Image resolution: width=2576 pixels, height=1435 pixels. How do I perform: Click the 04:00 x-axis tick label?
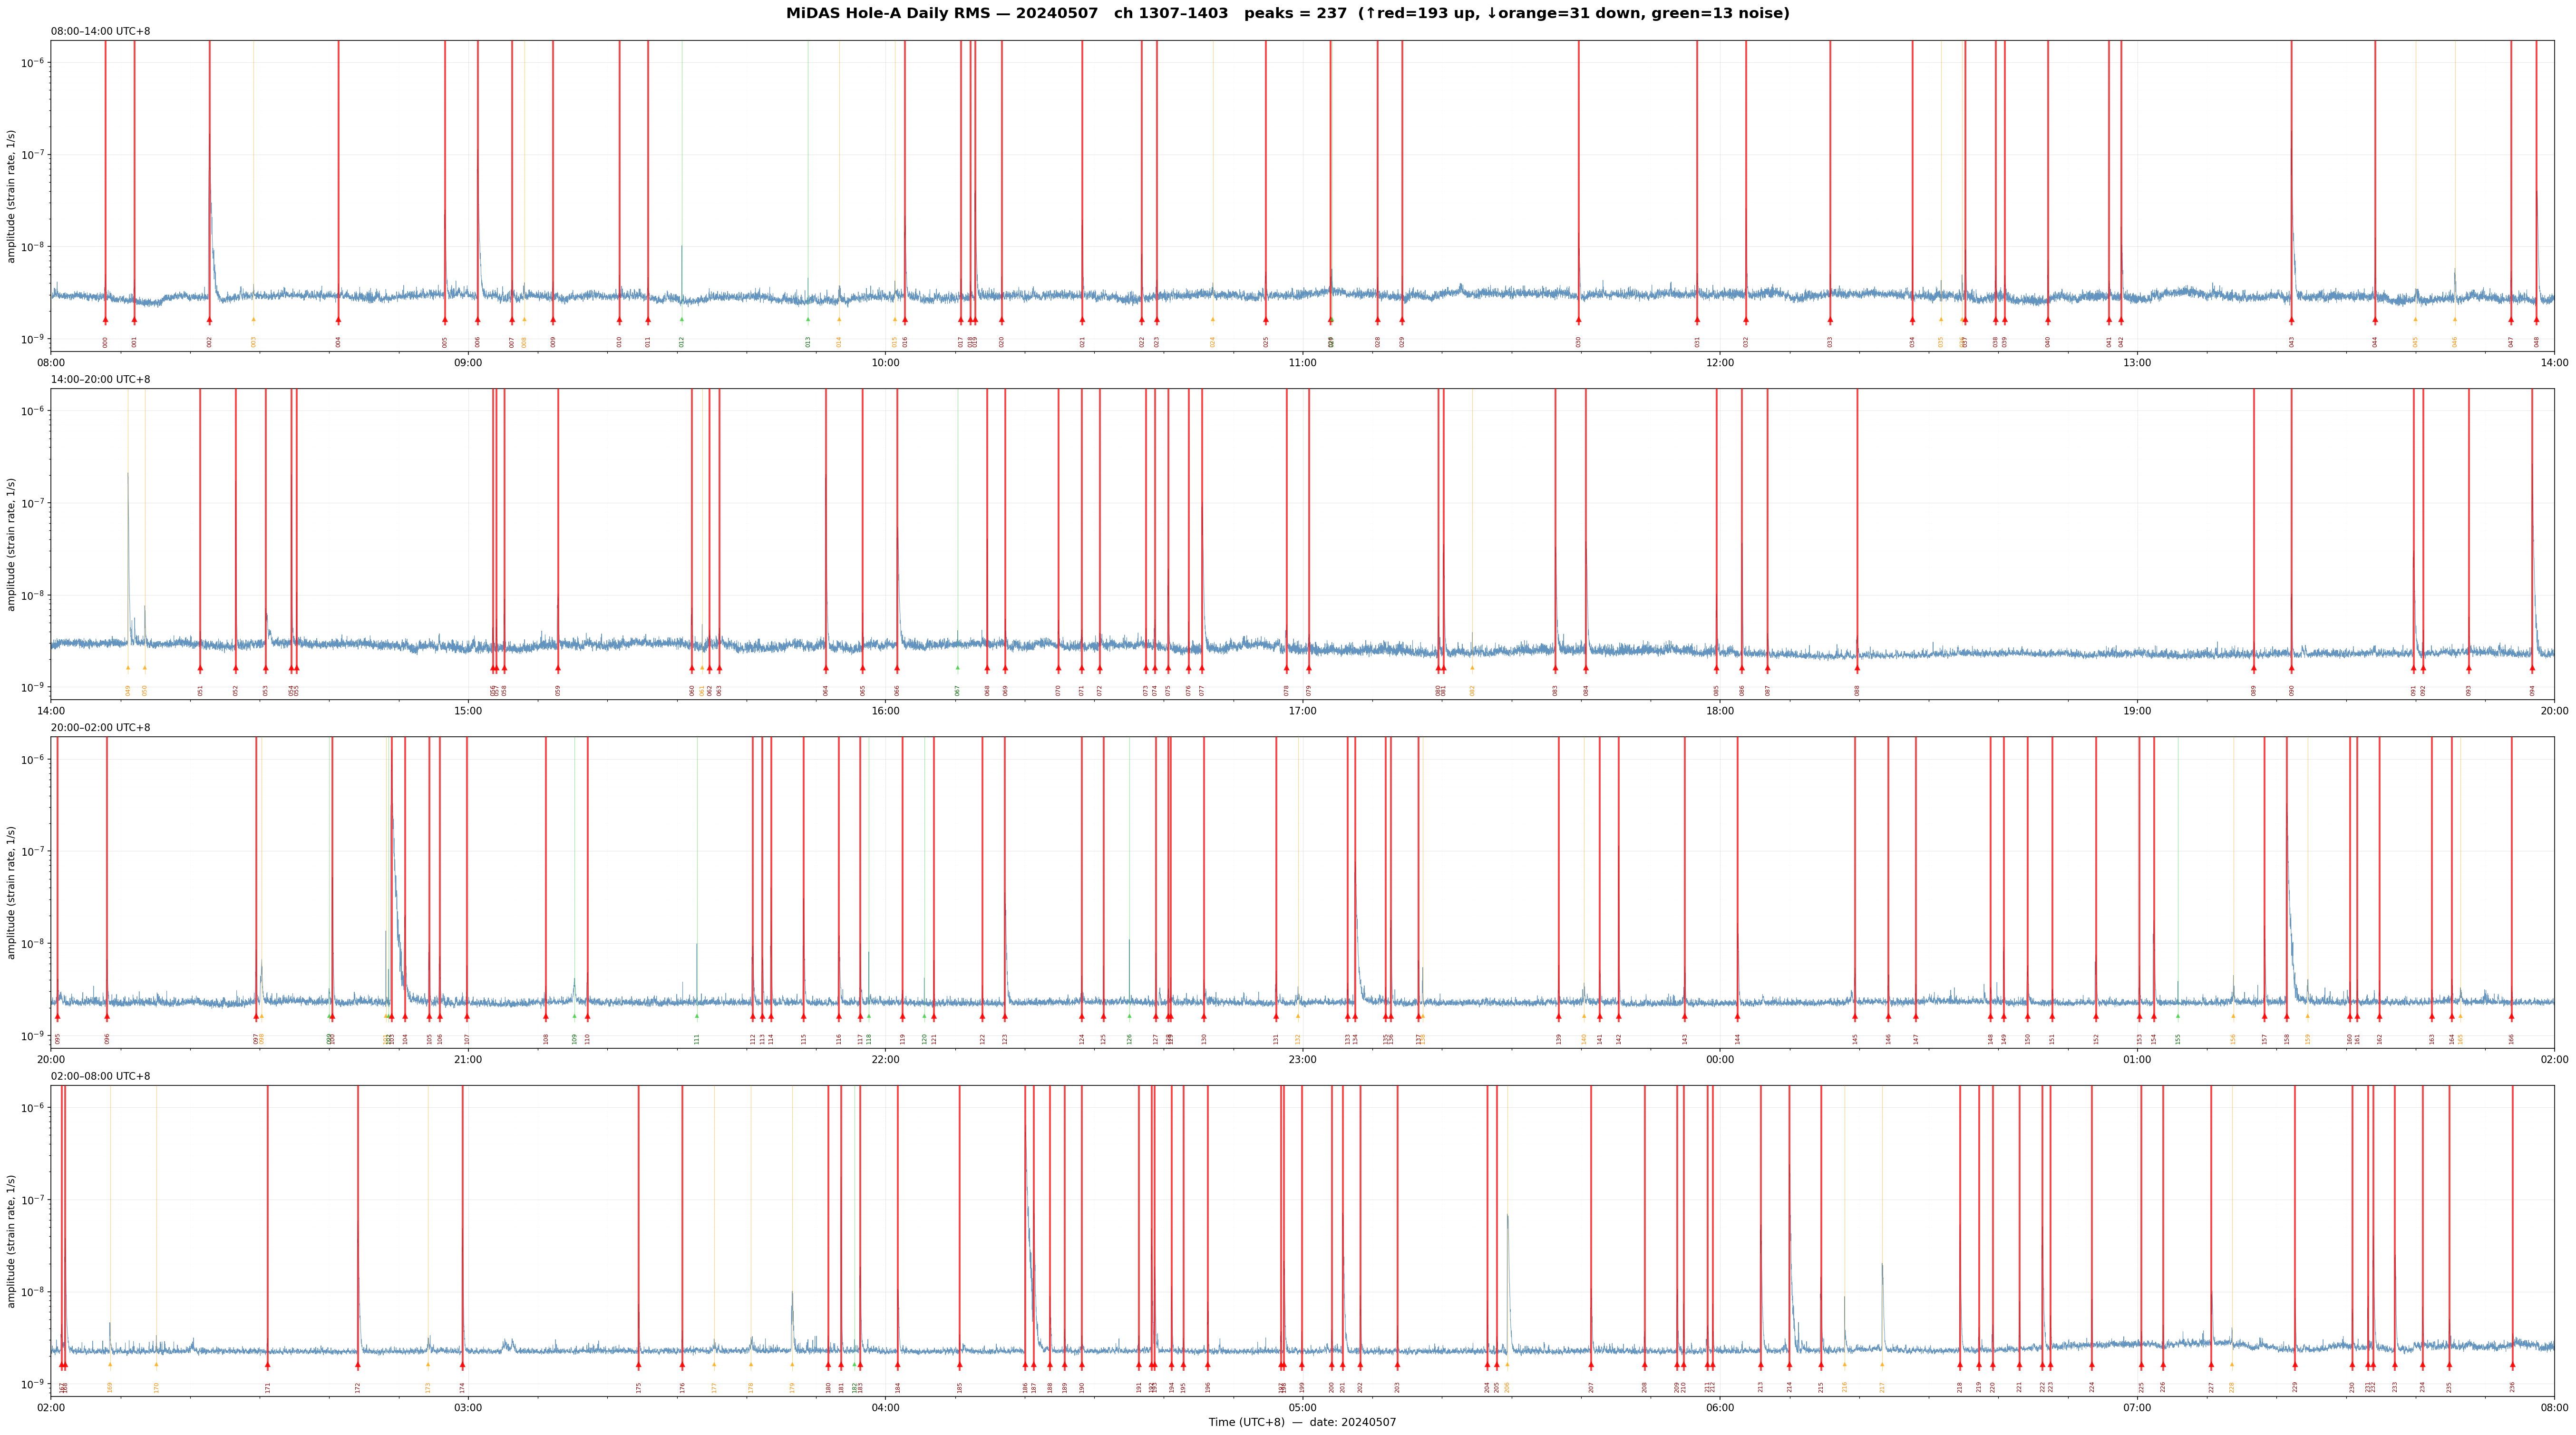tap(885, 1408)
